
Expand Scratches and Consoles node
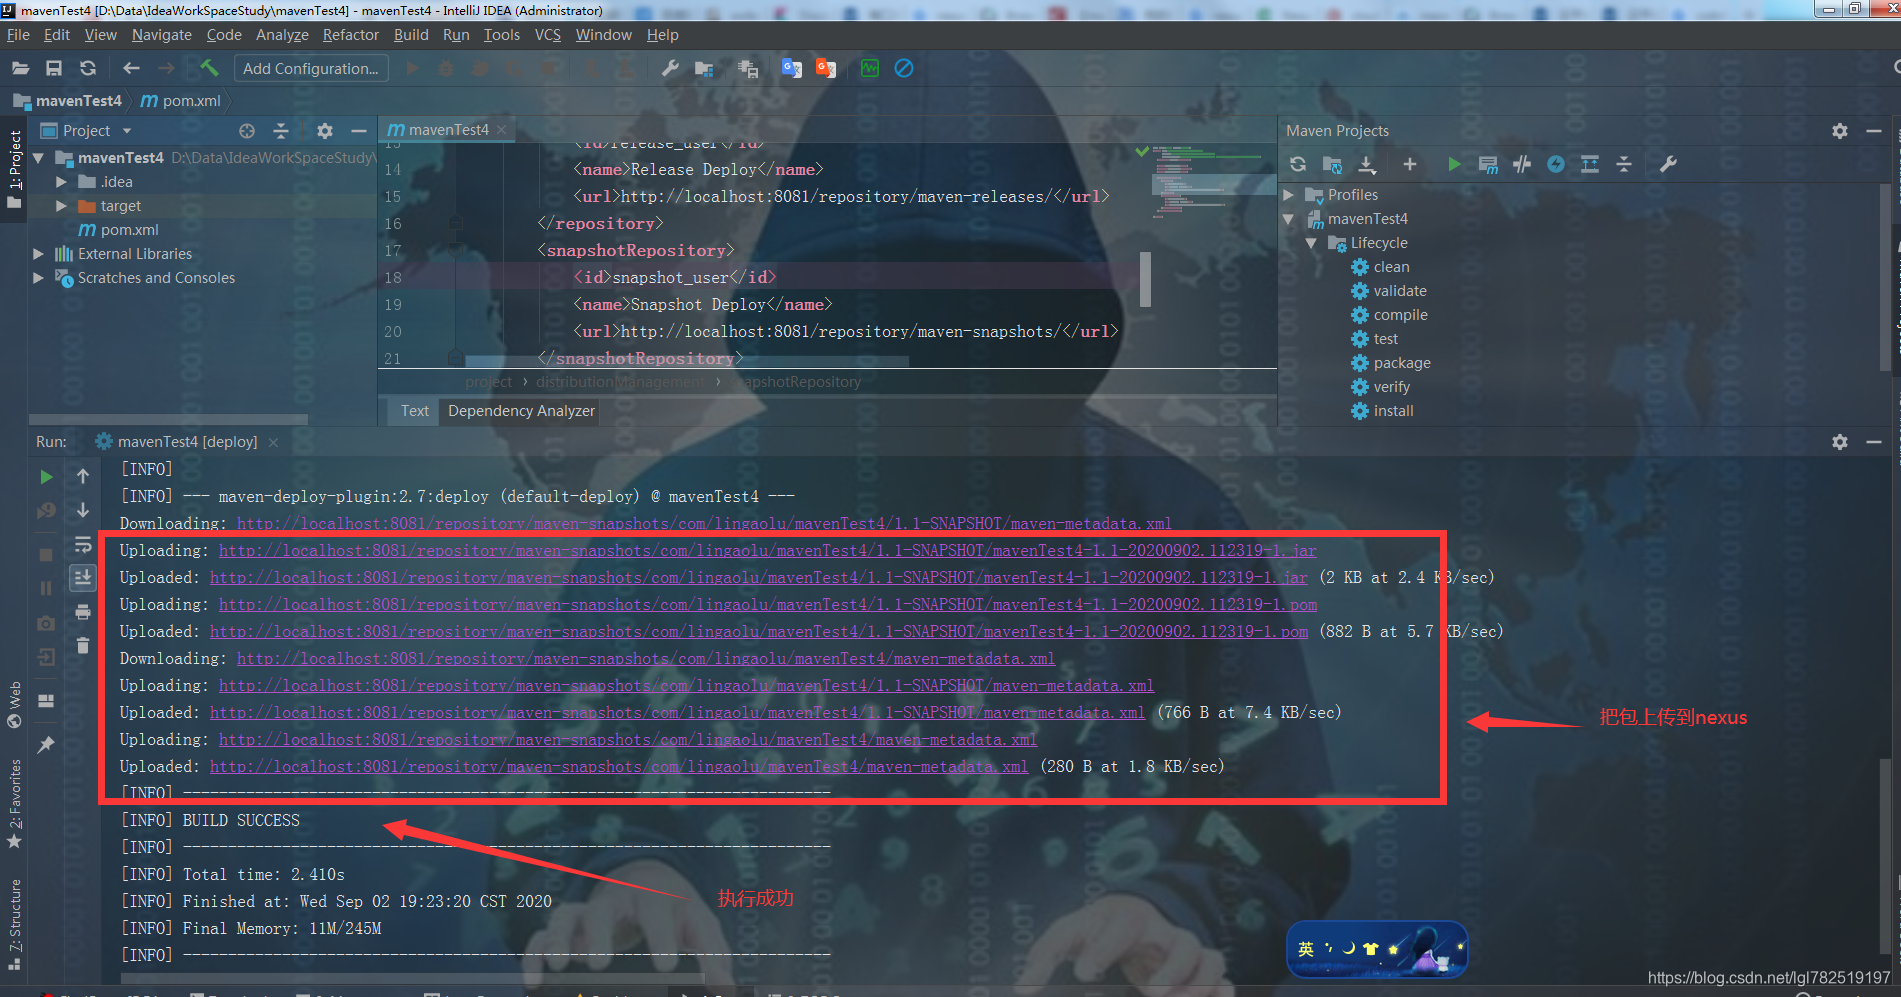click(38, 278)
